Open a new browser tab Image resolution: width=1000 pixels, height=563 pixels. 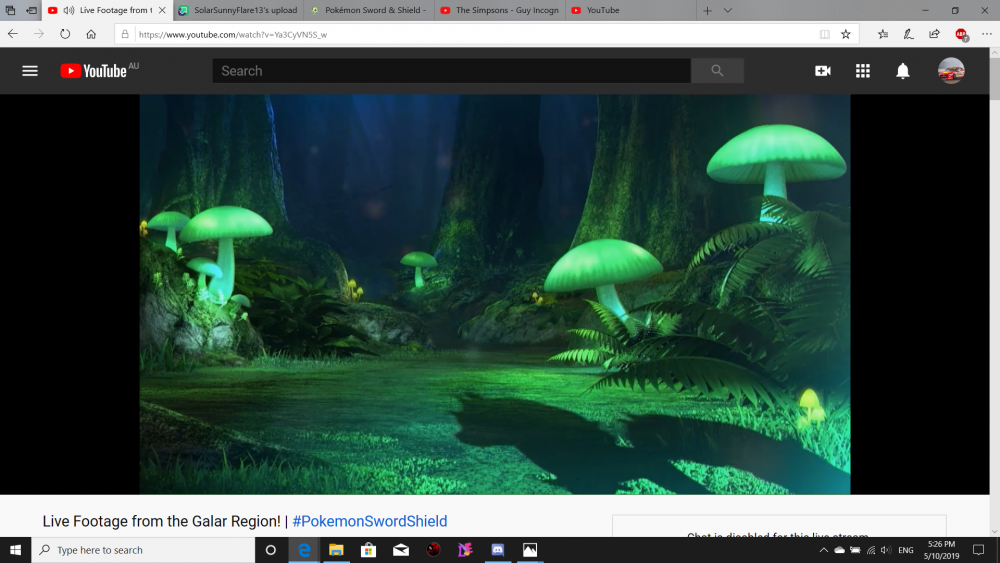[x=707, y=10]
